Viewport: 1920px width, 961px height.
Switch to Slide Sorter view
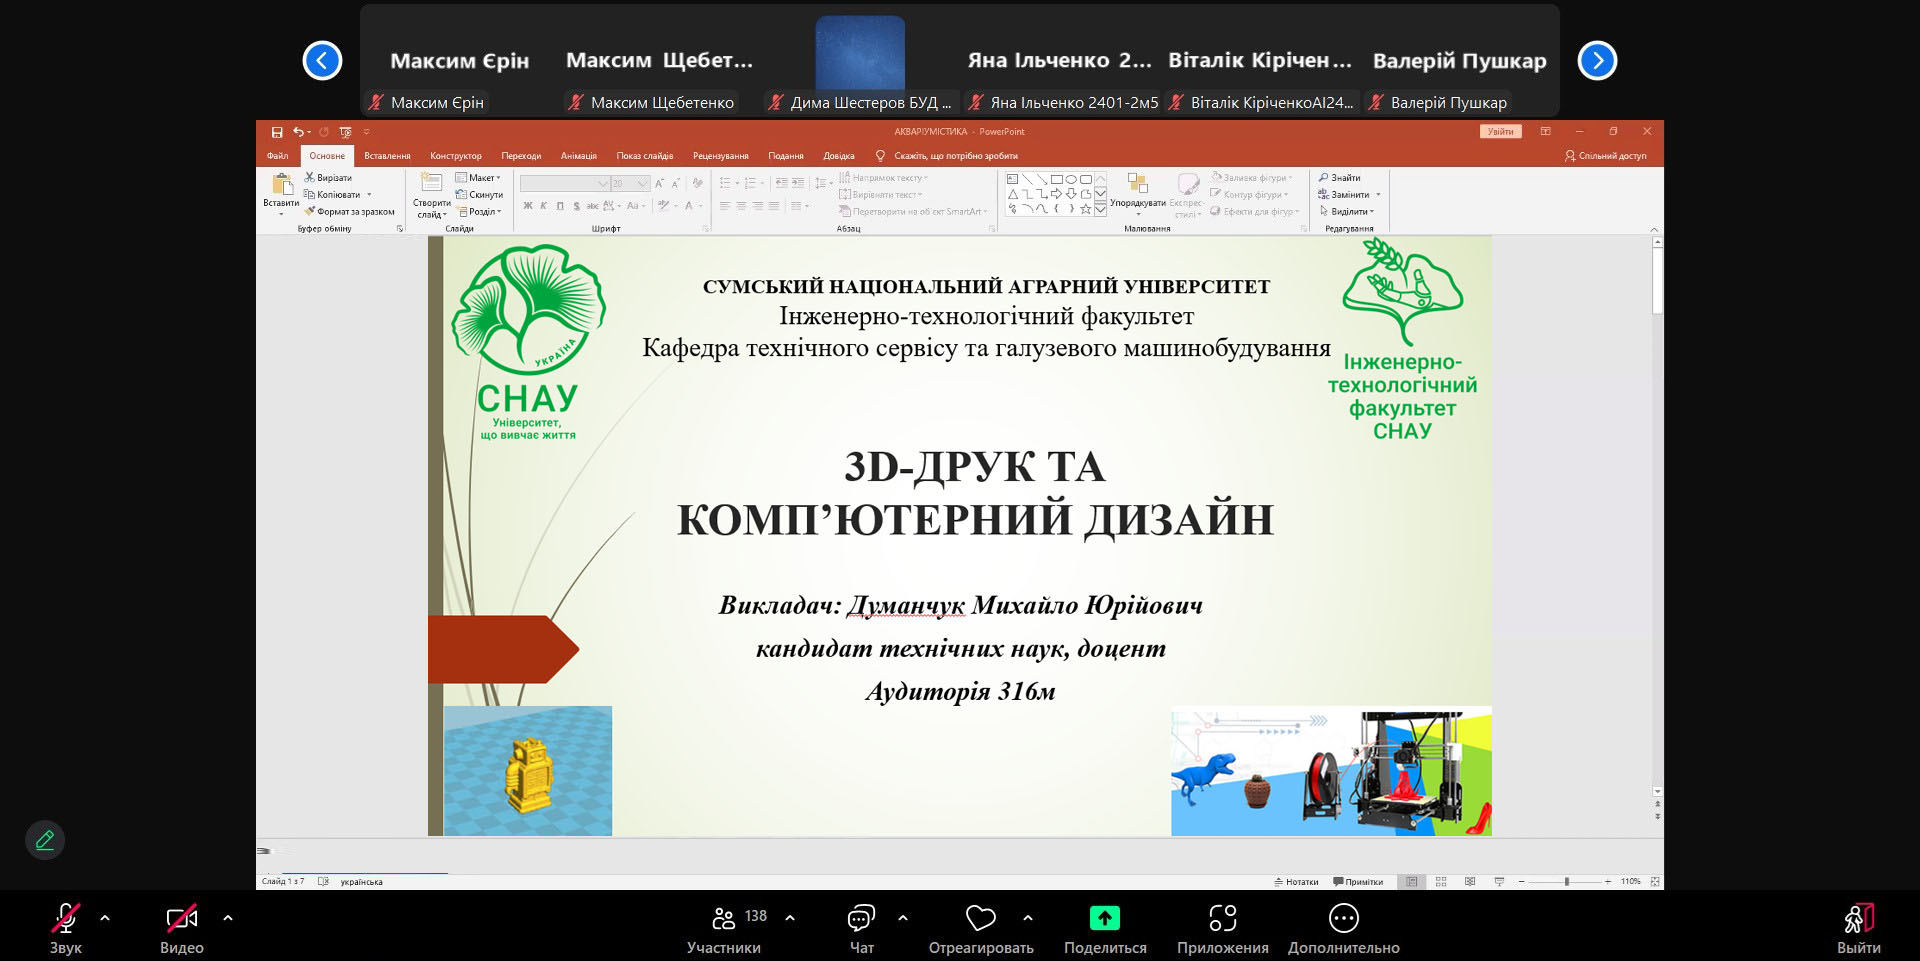1441,881
